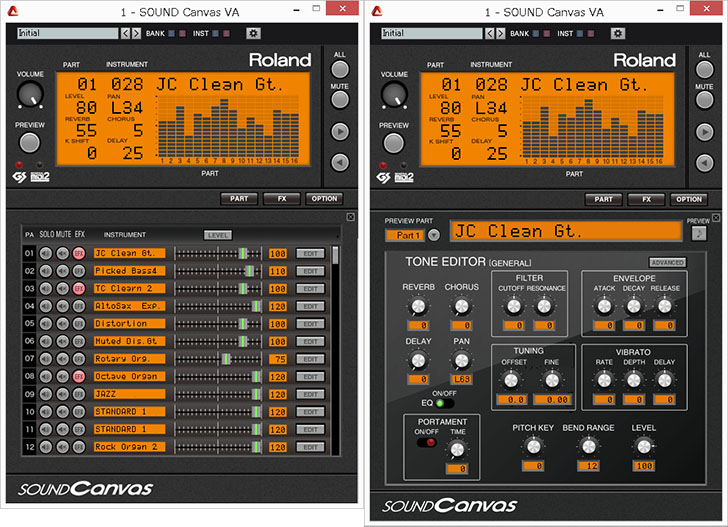The height and width of the screenshot is (527, 728).
Task: Open instrument JC Clean Gt. in row 01
Action: [130, 254]
